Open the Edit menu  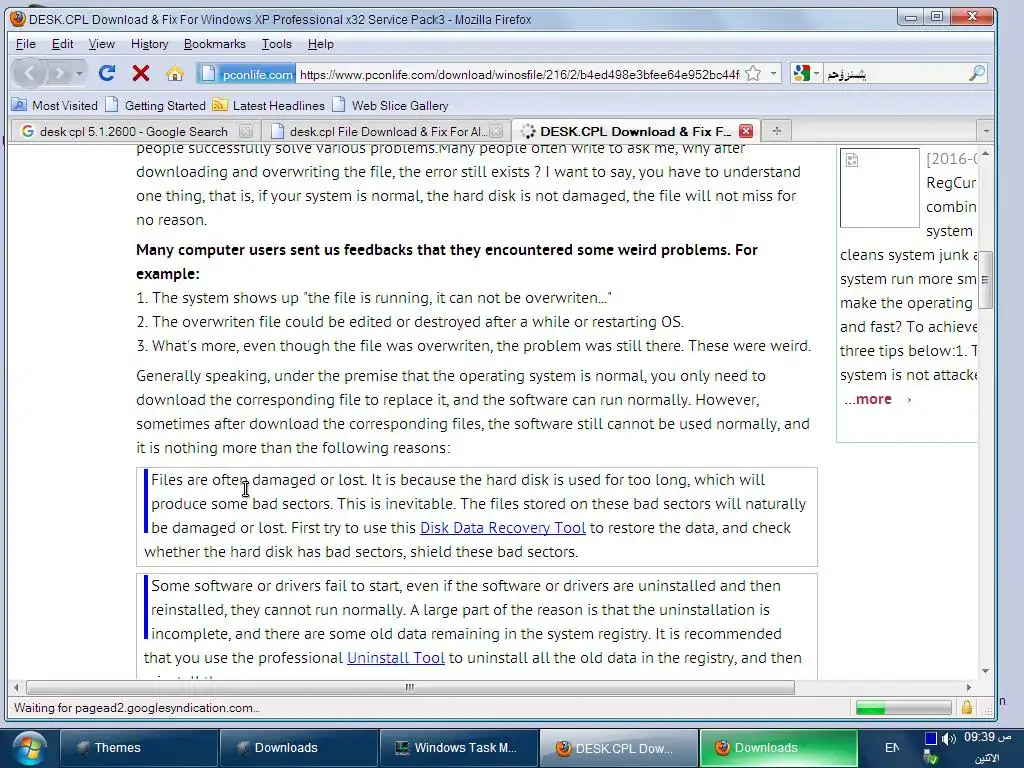click(x=62, y=44)
